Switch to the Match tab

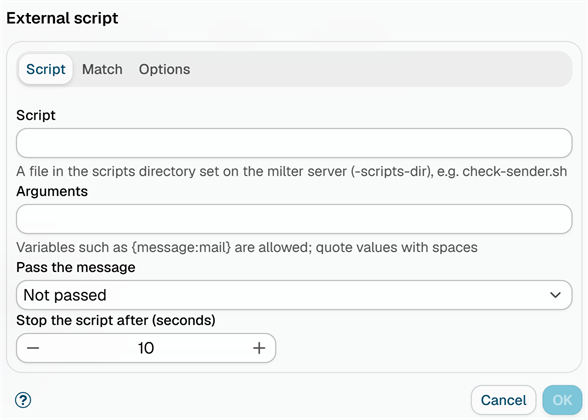pyautogui.click(x=102, y=69)
